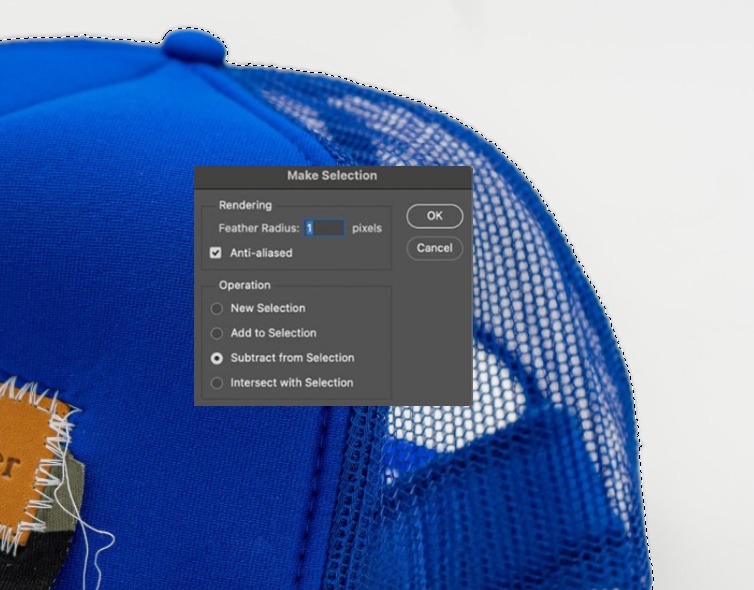Viewport: 754px width, 590px height.
Task: Click the pixels unit label
Action: click(x=366, y=228)
